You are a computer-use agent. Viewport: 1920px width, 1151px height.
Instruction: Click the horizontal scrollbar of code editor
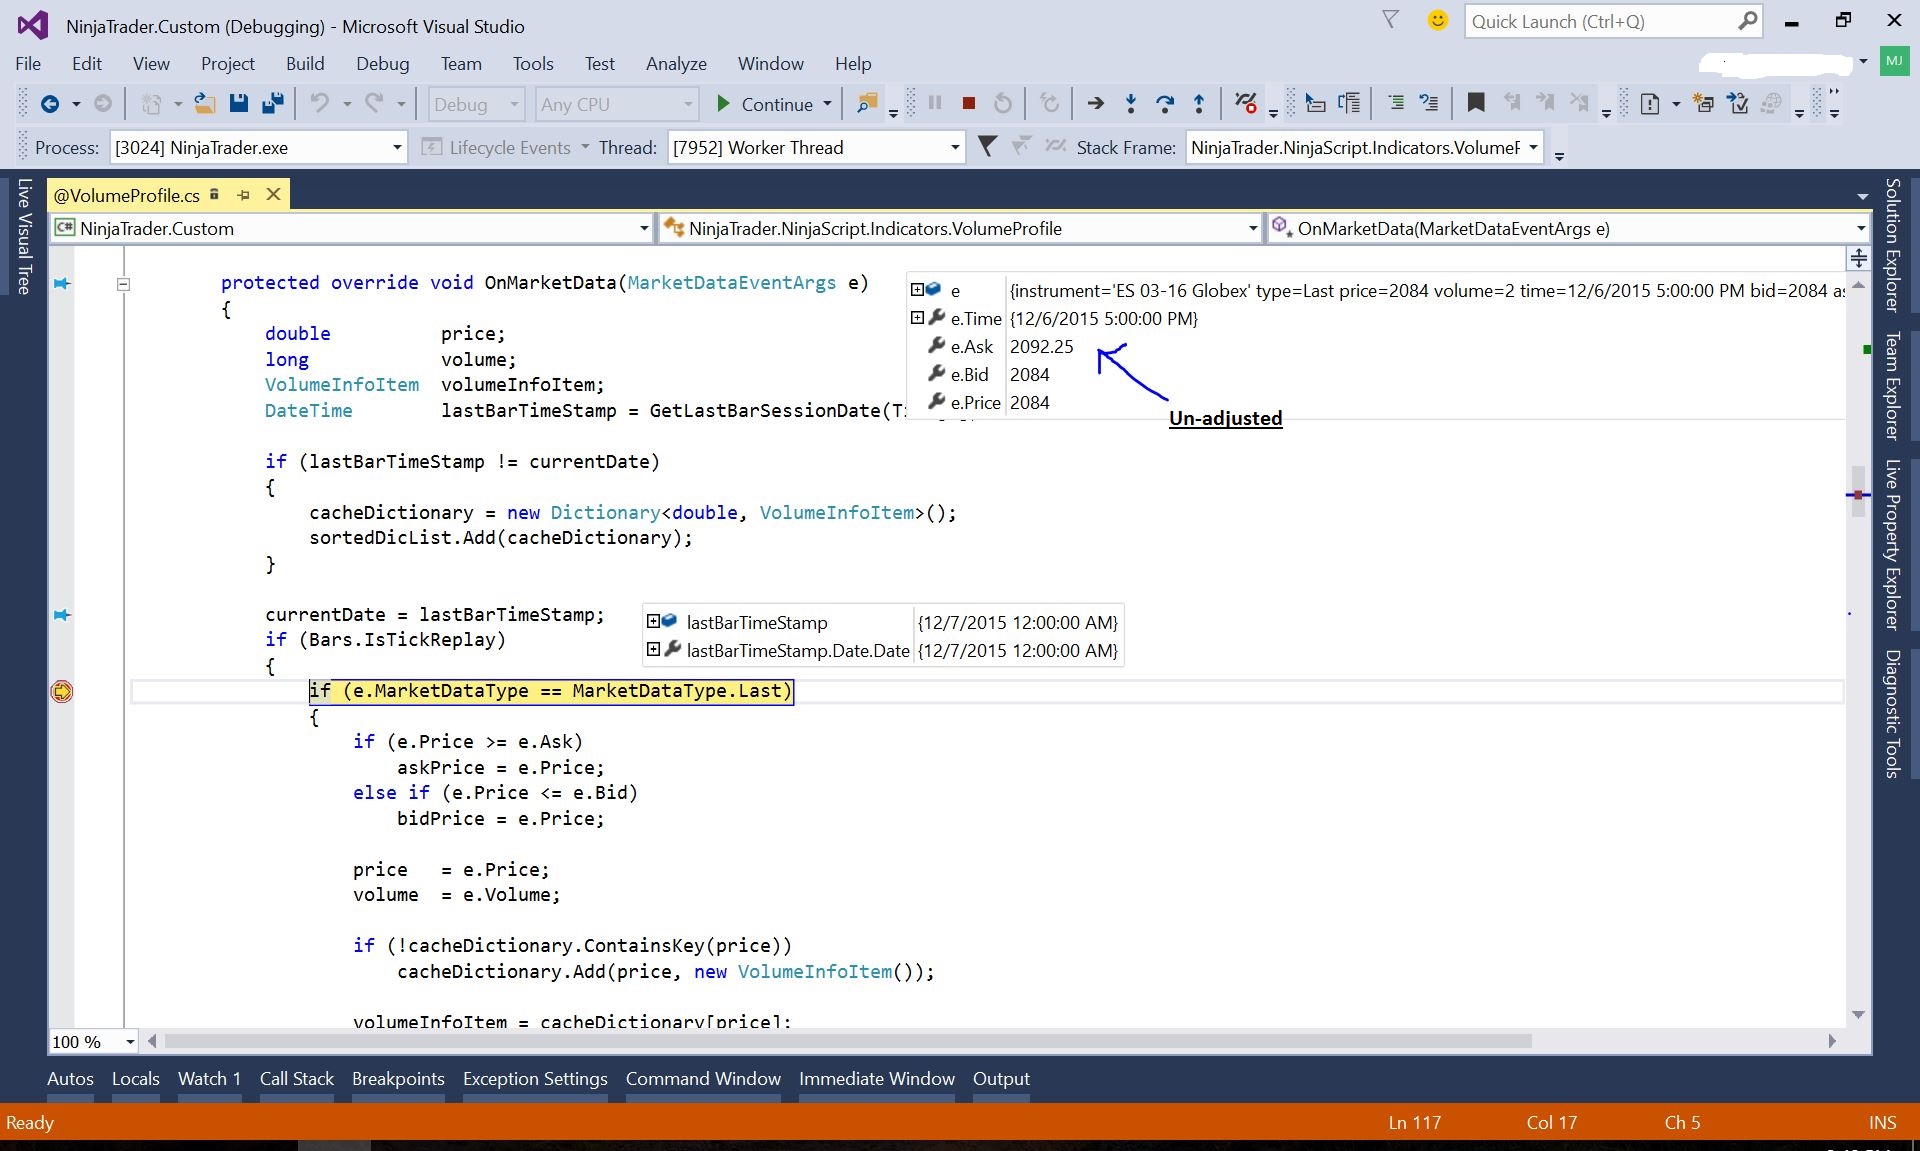(848, 1041)
